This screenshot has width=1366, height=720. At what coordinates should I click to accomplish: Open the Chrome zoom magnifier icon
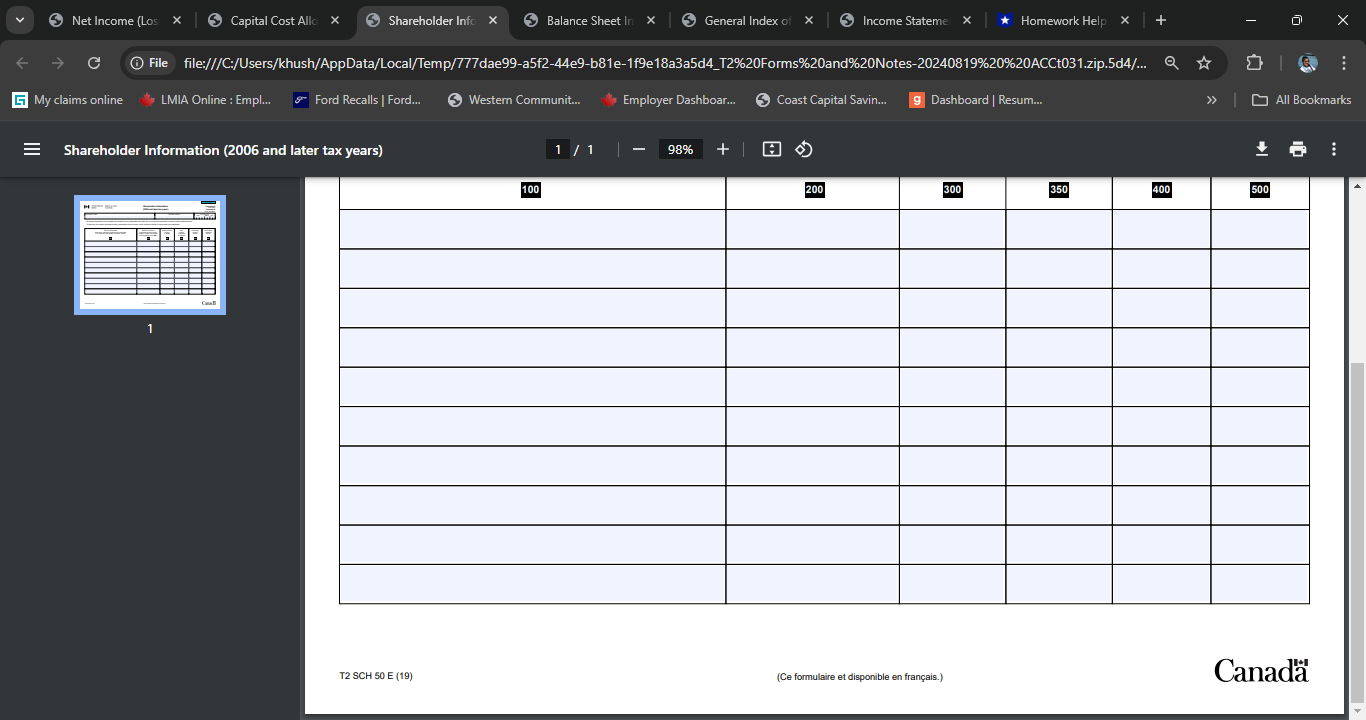1172,63
